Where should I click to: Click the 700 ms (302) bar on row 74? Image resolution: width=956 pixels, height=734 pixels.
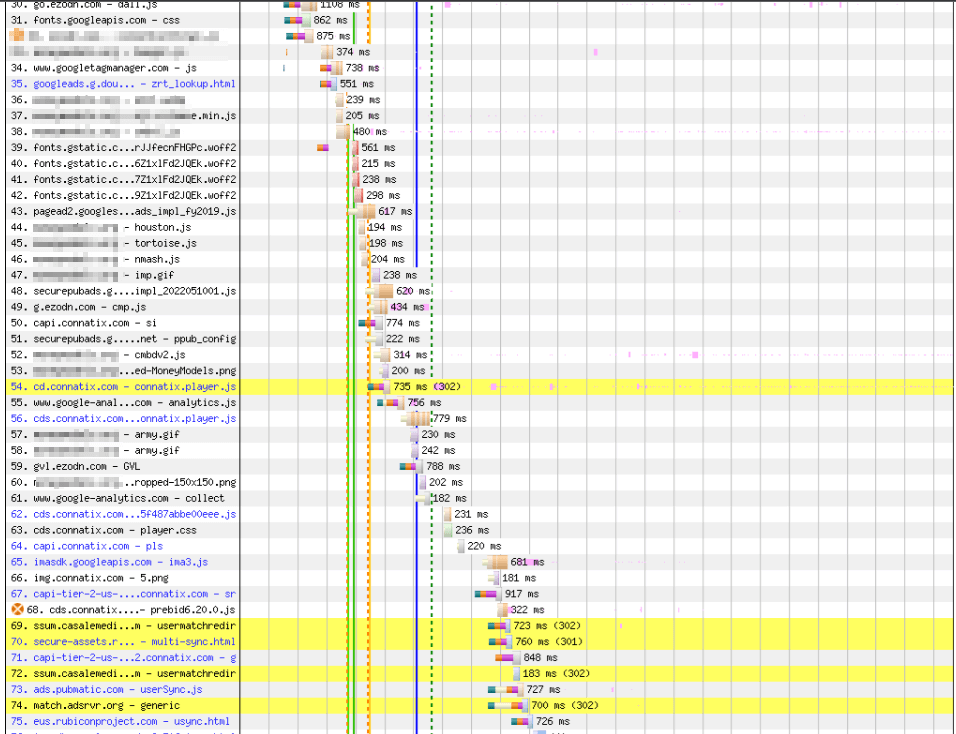click(508, 705)
